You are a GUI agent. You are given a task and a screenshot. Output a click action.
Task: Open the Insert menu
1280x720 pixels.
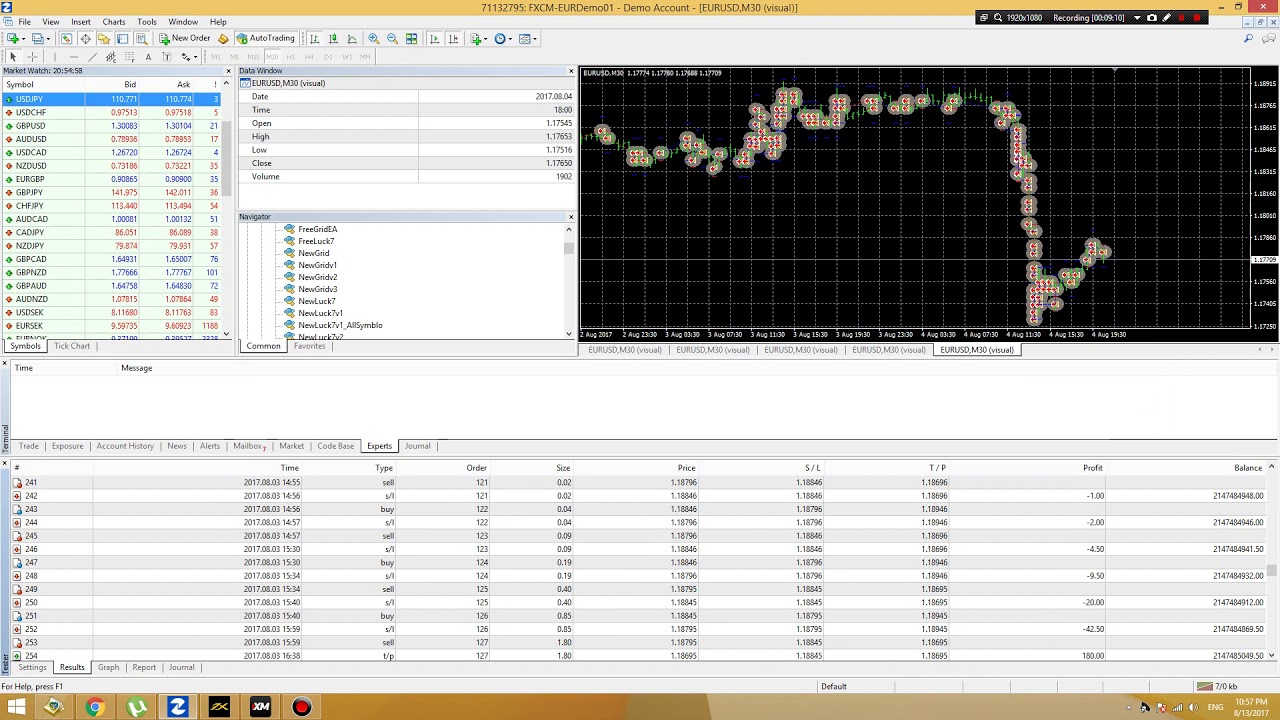pos(81,21)
